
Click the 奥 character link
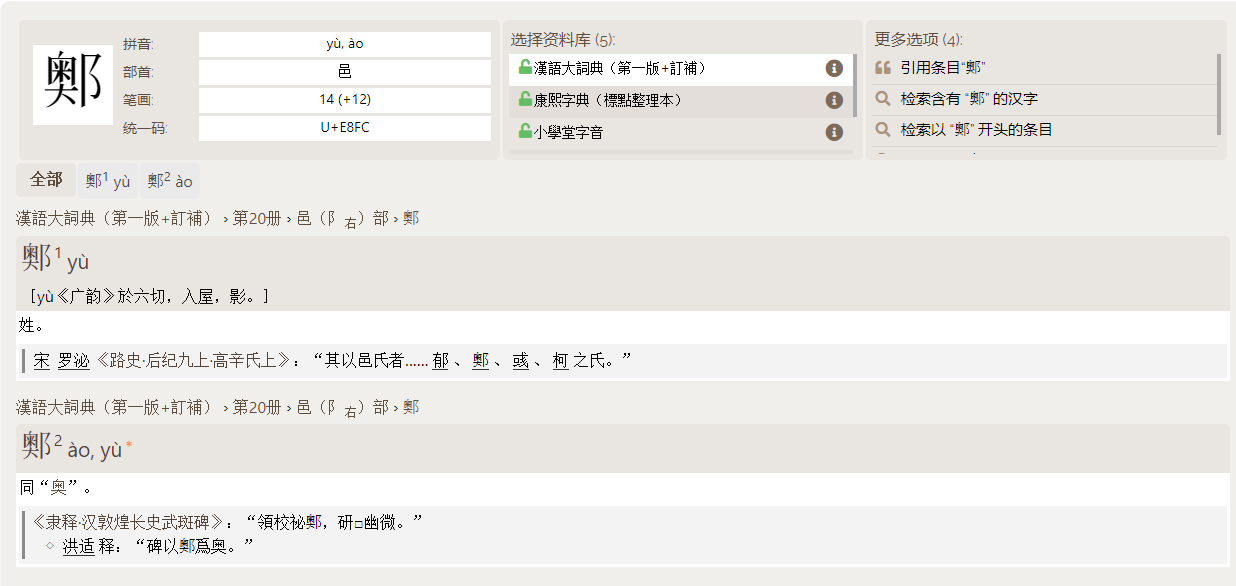tap(59, 488)
